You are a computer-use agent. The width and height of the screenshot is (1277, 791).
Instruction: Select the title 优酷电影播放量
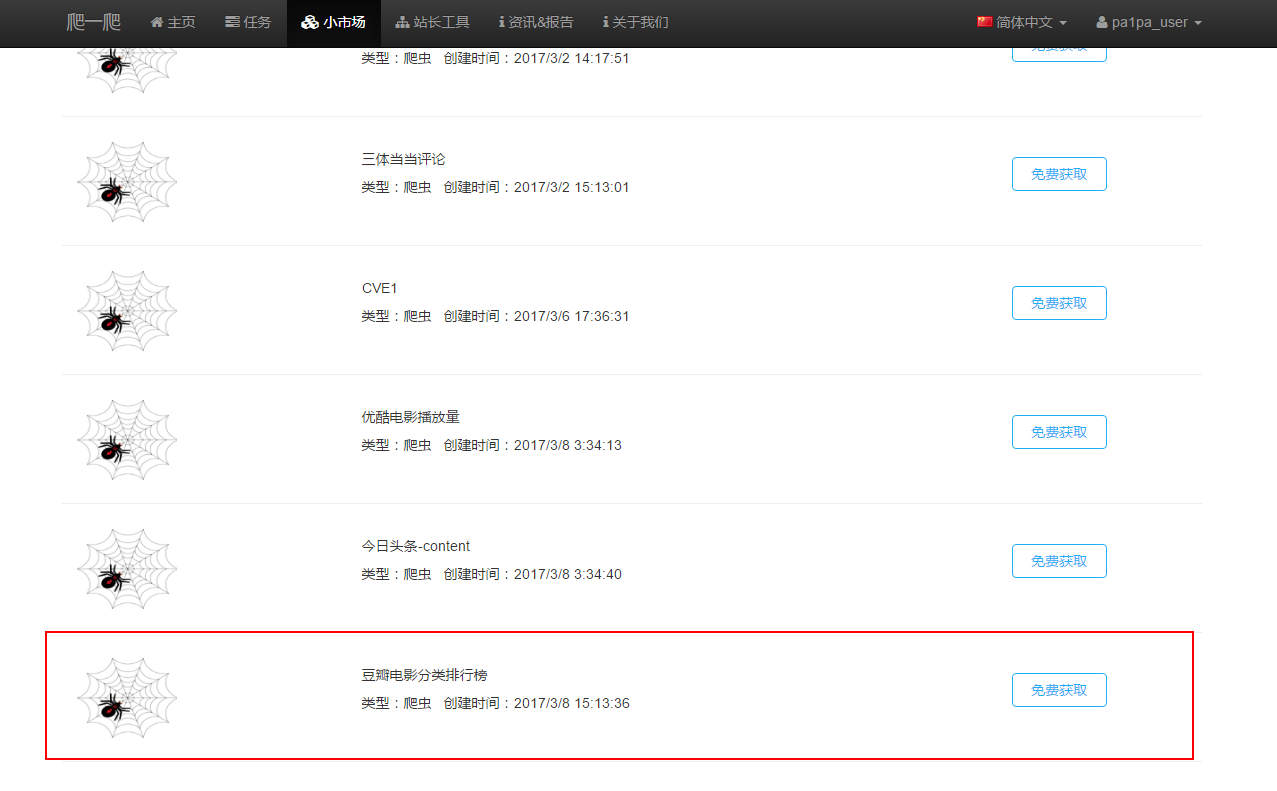coord(410,417)
